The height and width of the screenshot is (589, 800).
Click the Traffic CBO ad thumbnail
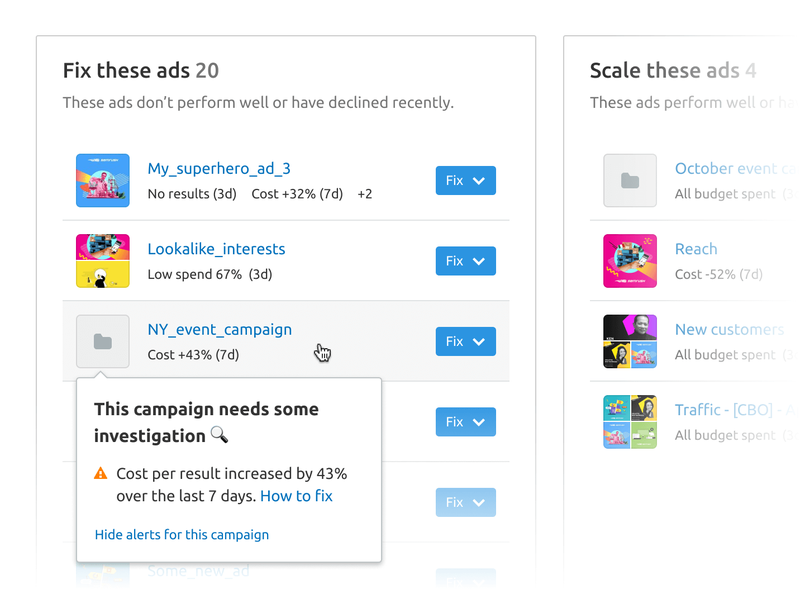(x=630, y=421)
